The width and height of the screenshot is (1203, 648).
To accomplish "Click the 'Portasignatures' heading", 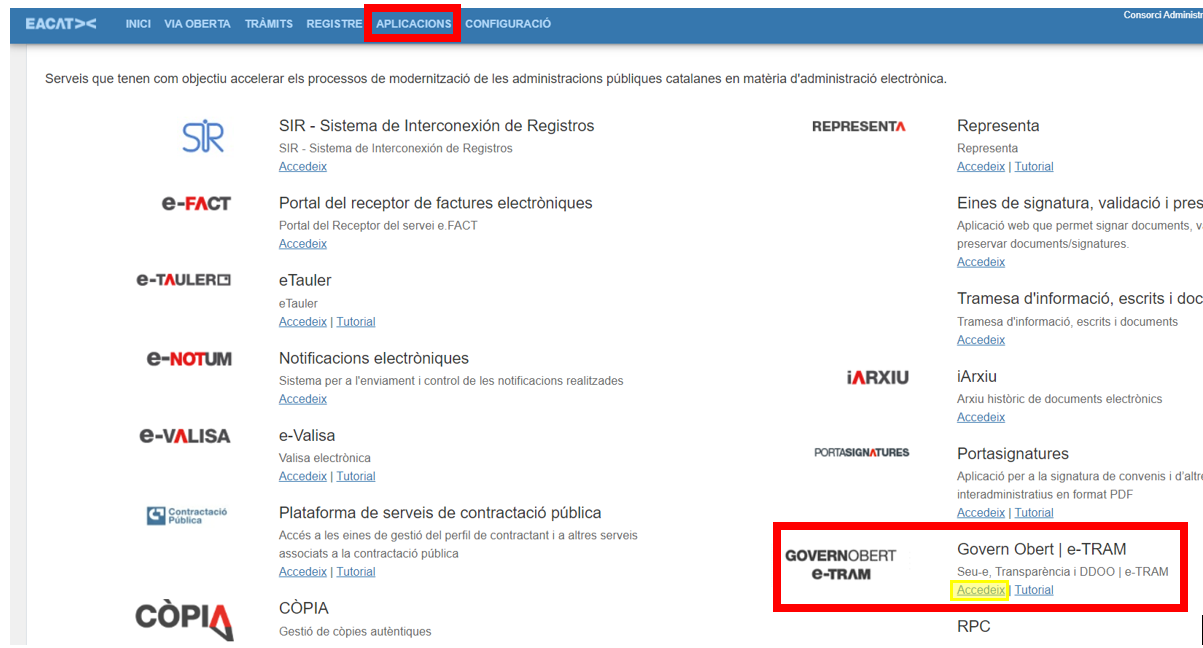I will point(1013,454).
